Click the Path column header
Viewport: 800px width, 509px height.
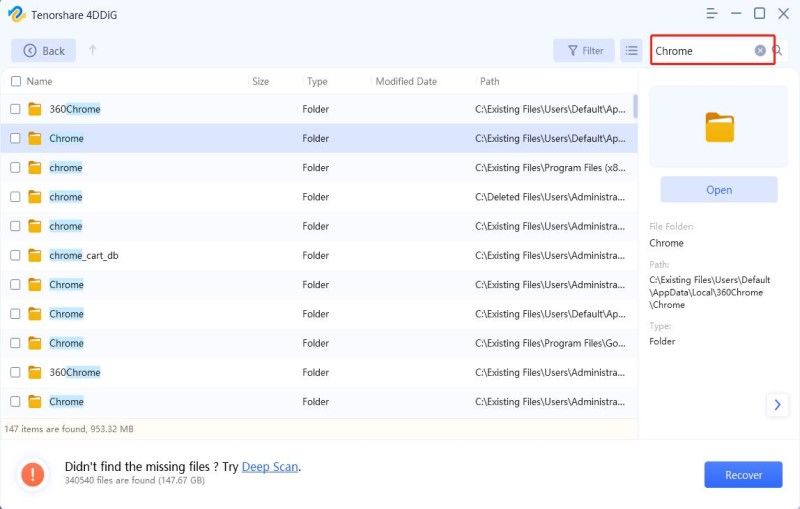489,82
